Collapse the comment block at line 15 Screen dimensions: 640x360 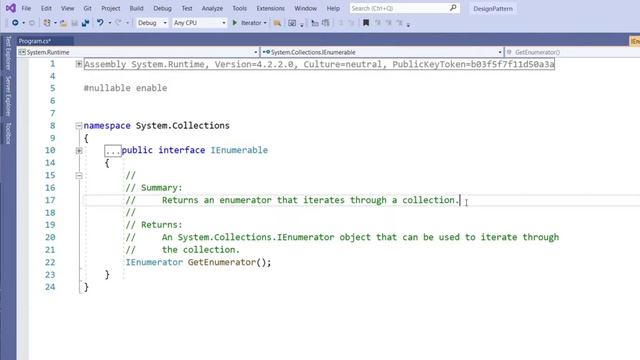79,176
